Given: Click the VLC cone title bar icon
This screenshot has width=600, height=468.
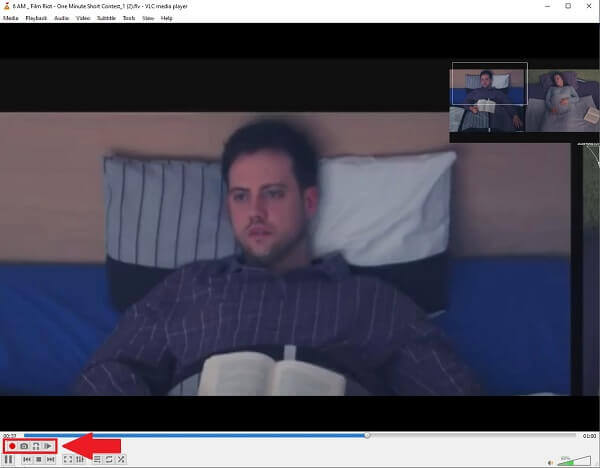Looking at the screenshot, I should (7, 6).
